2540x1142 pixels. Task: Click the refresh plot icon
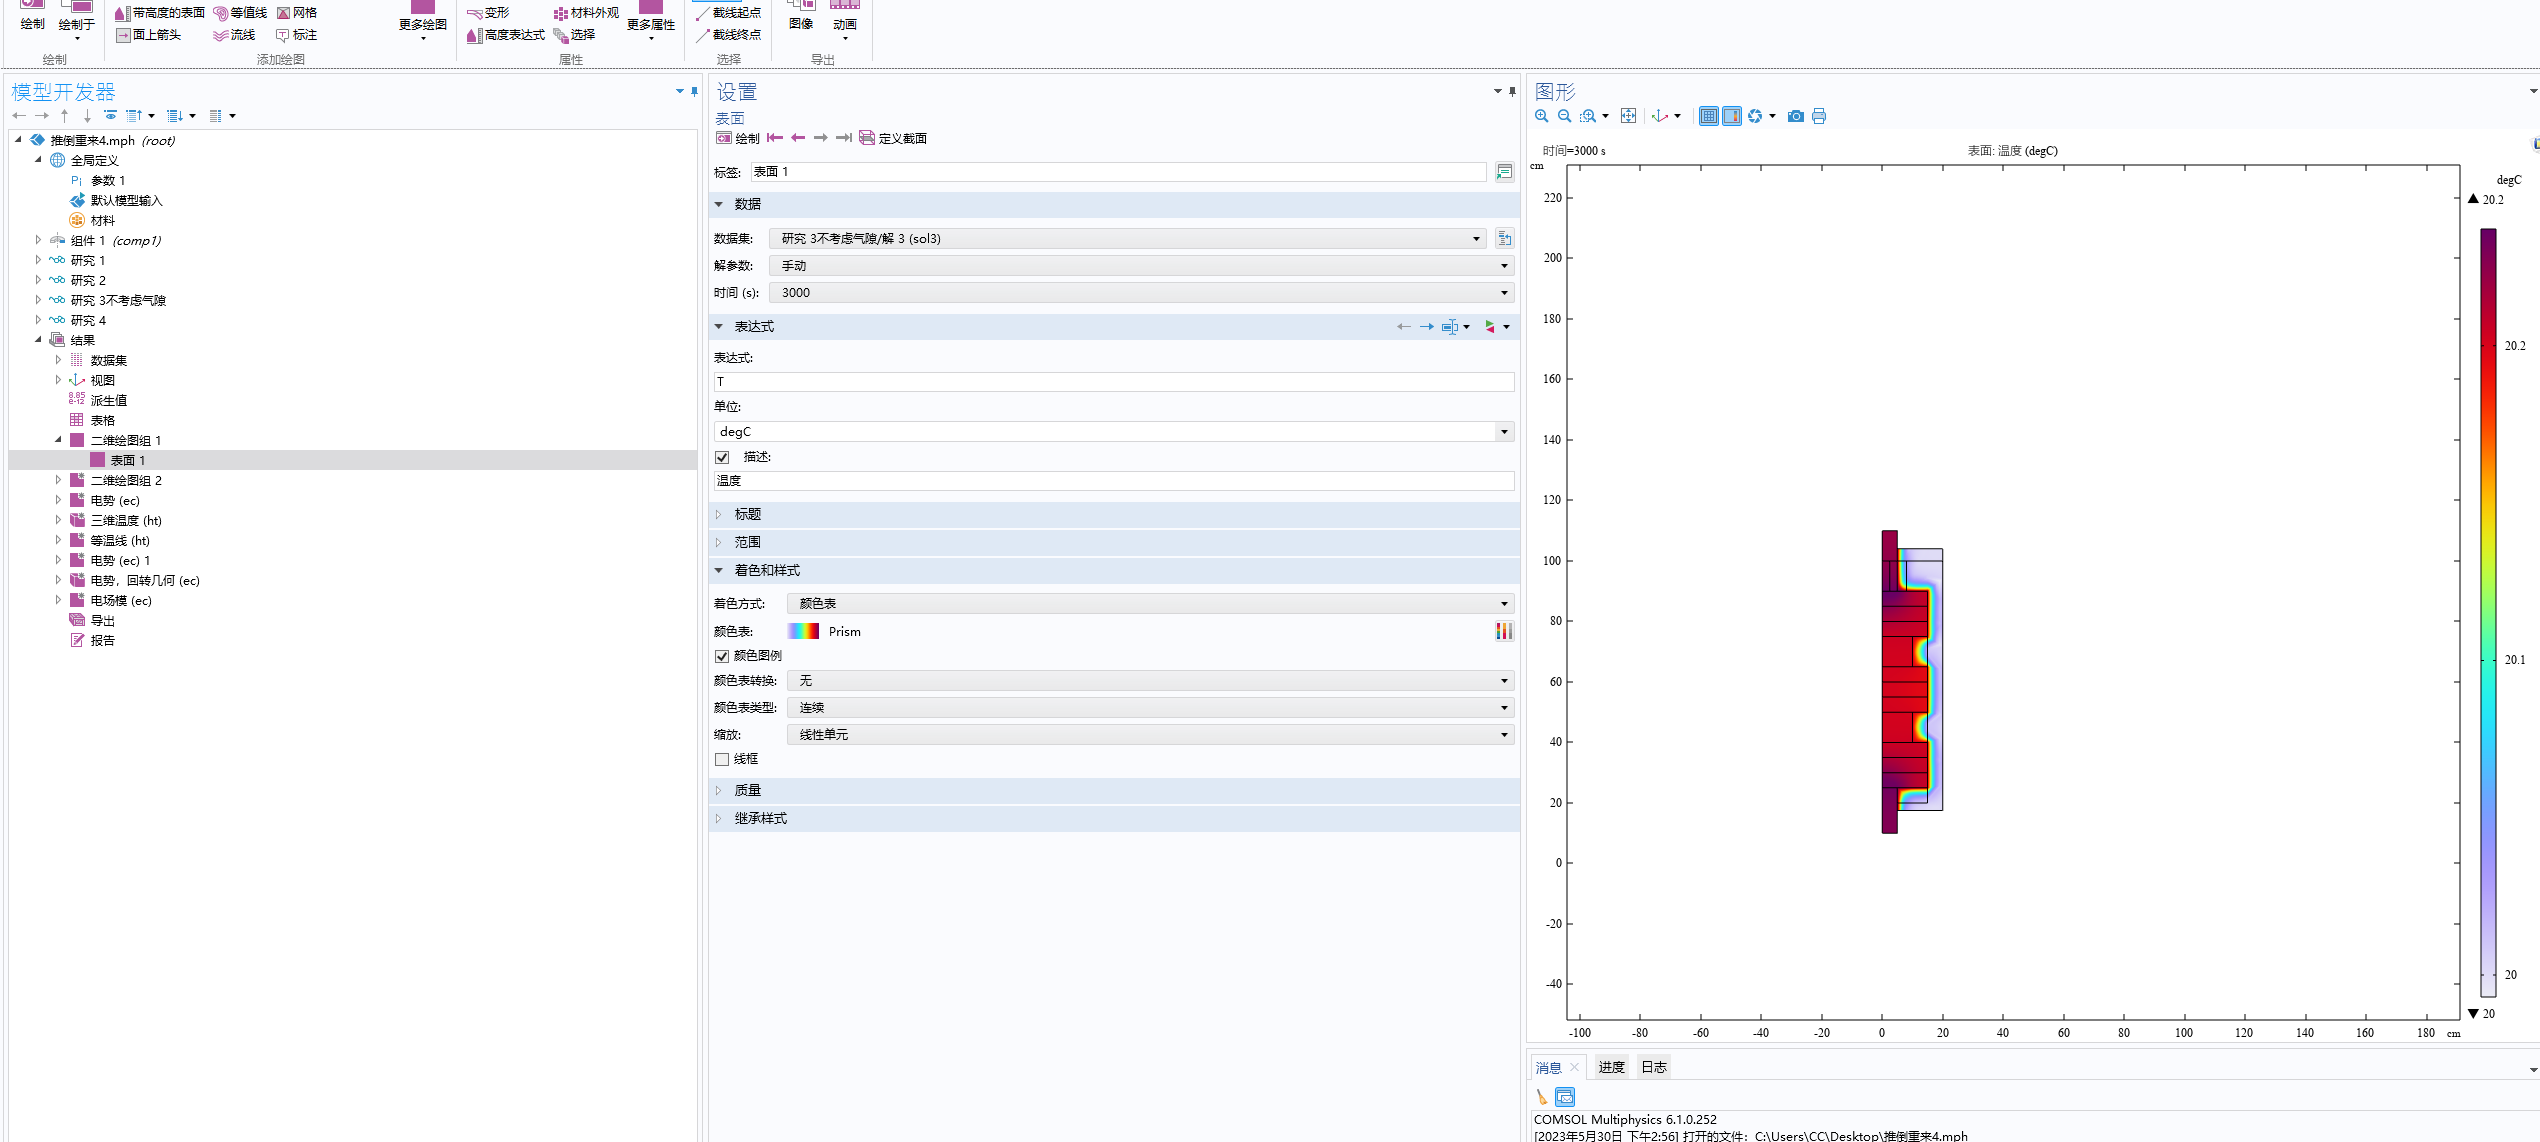tap(1755, 116)
